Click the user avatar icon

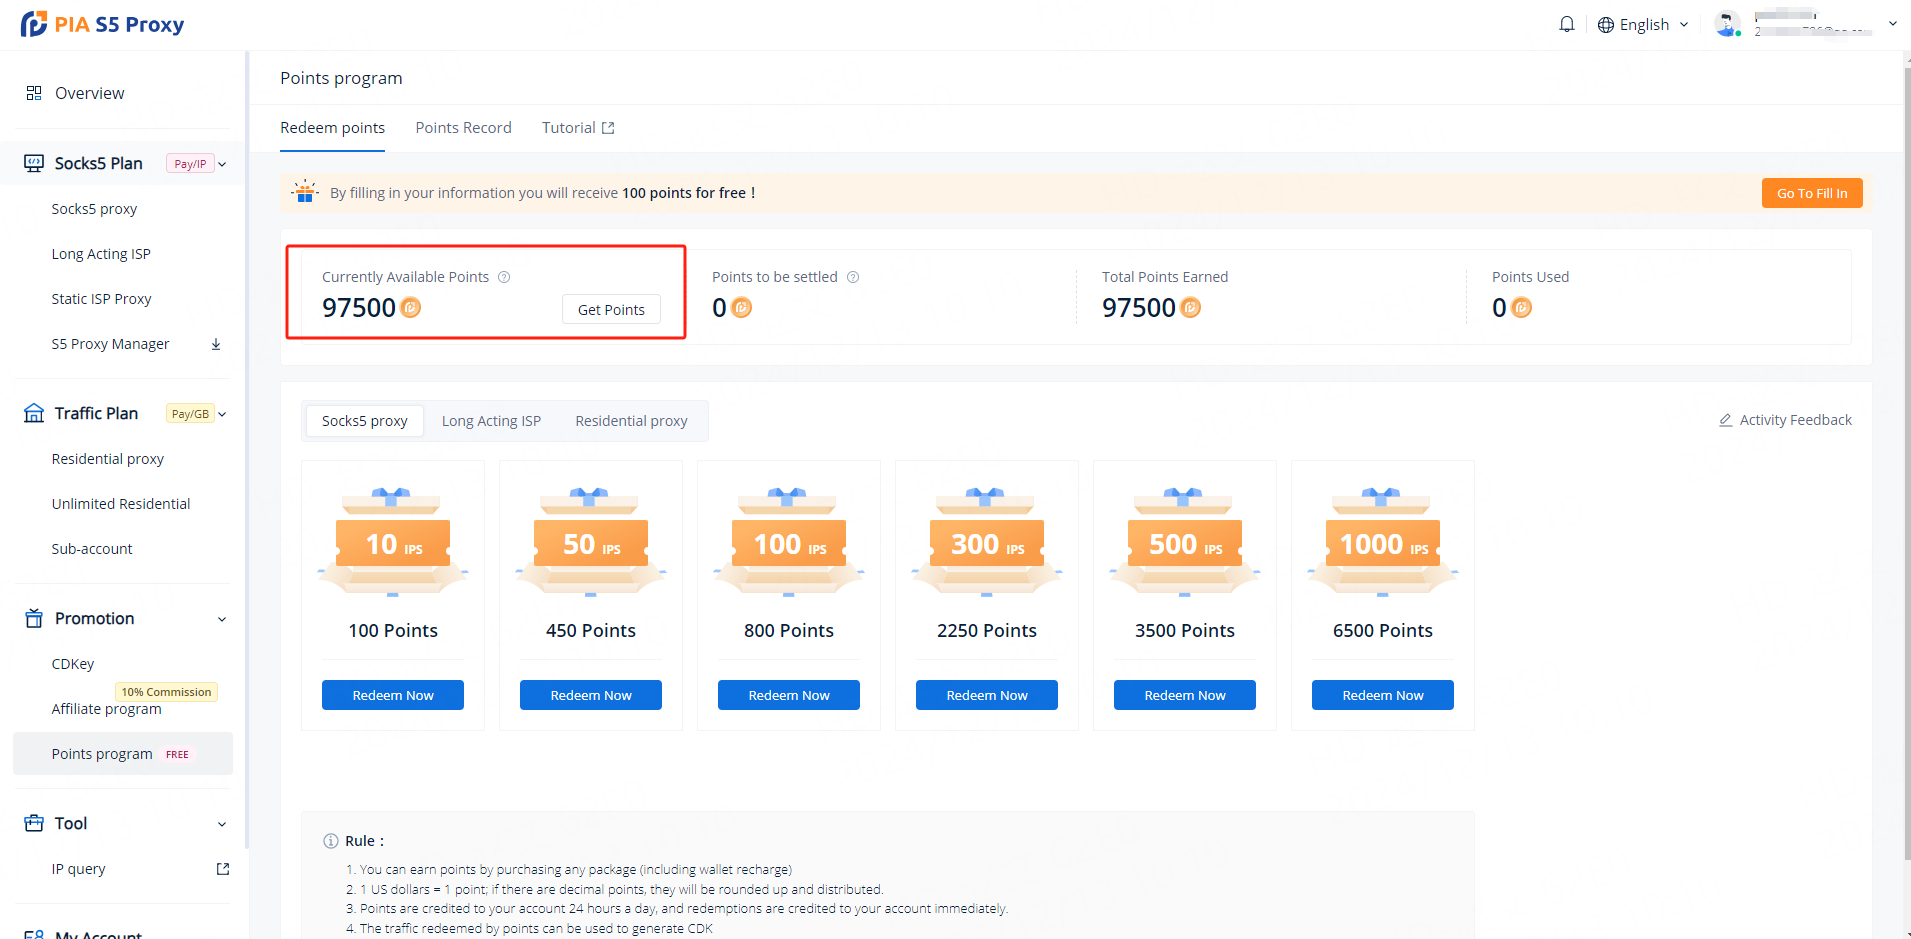point(1727,24)
